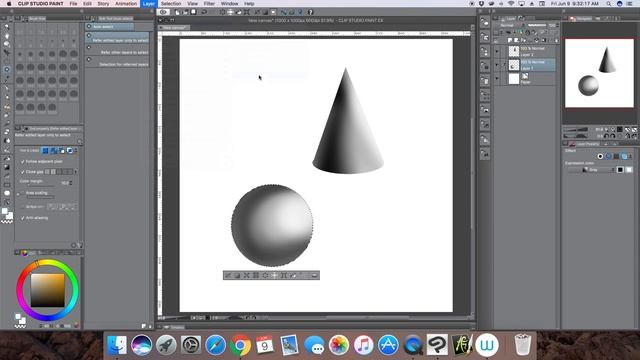The width and height of the screenshot is (640, 360).
Task: Click the Auto select sub tool group tab
Action: pos(109,27)
